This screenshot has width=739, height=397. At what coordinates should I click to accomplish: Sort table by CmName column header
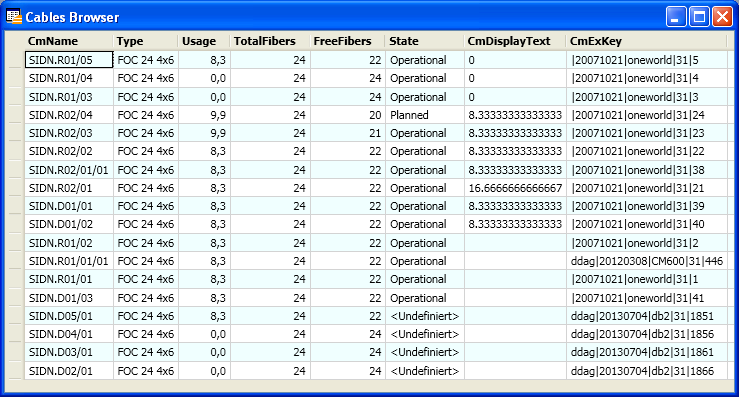coord(69,41)
